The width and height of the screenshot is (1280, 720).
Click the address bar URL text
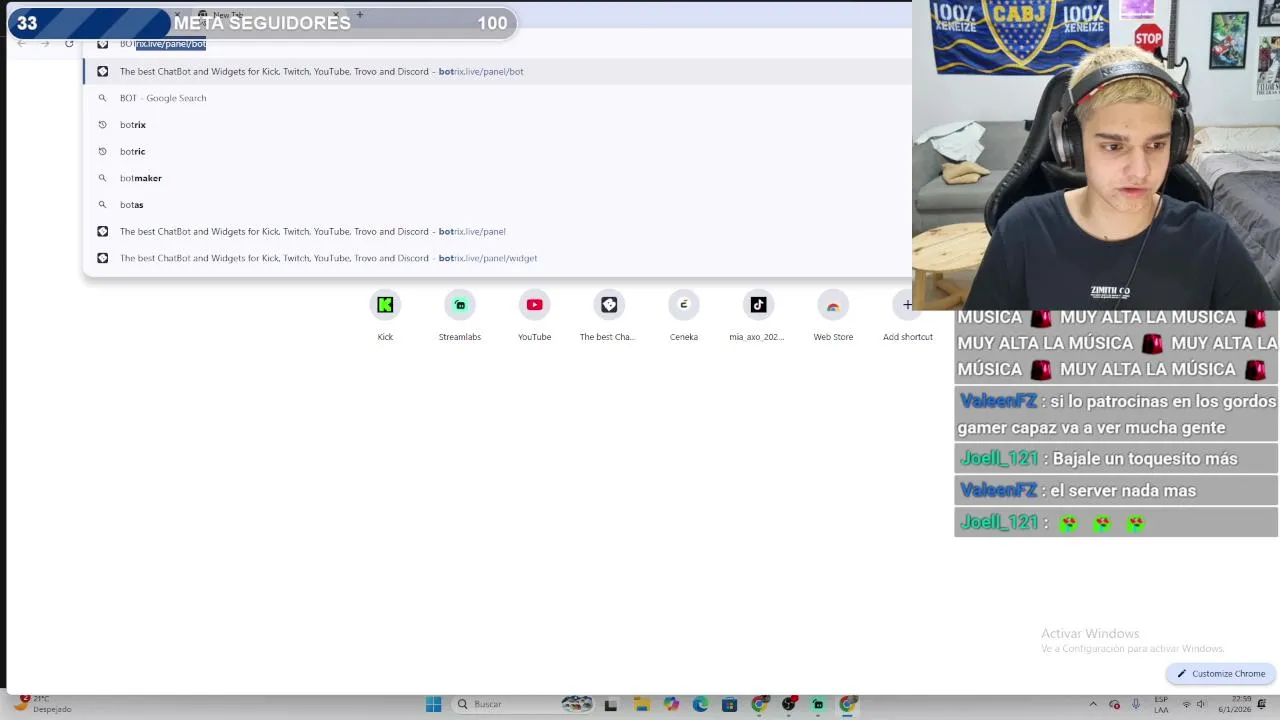pyautogui.click(x=163, y=44)
